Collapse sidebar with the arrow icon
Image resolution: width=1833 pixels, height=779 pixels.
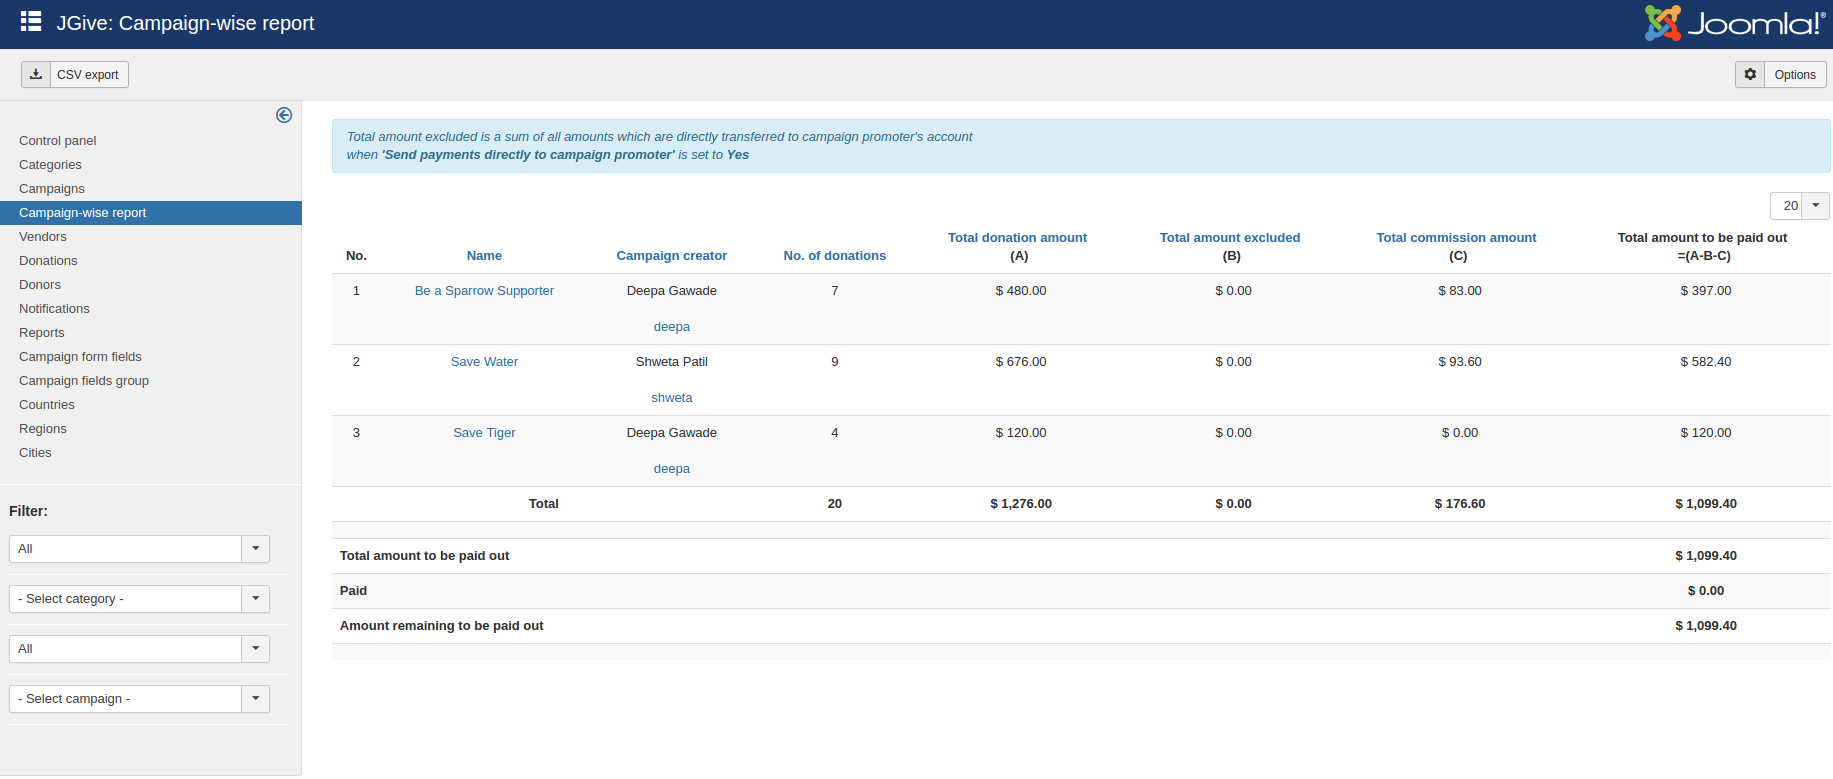coord(284,115)
